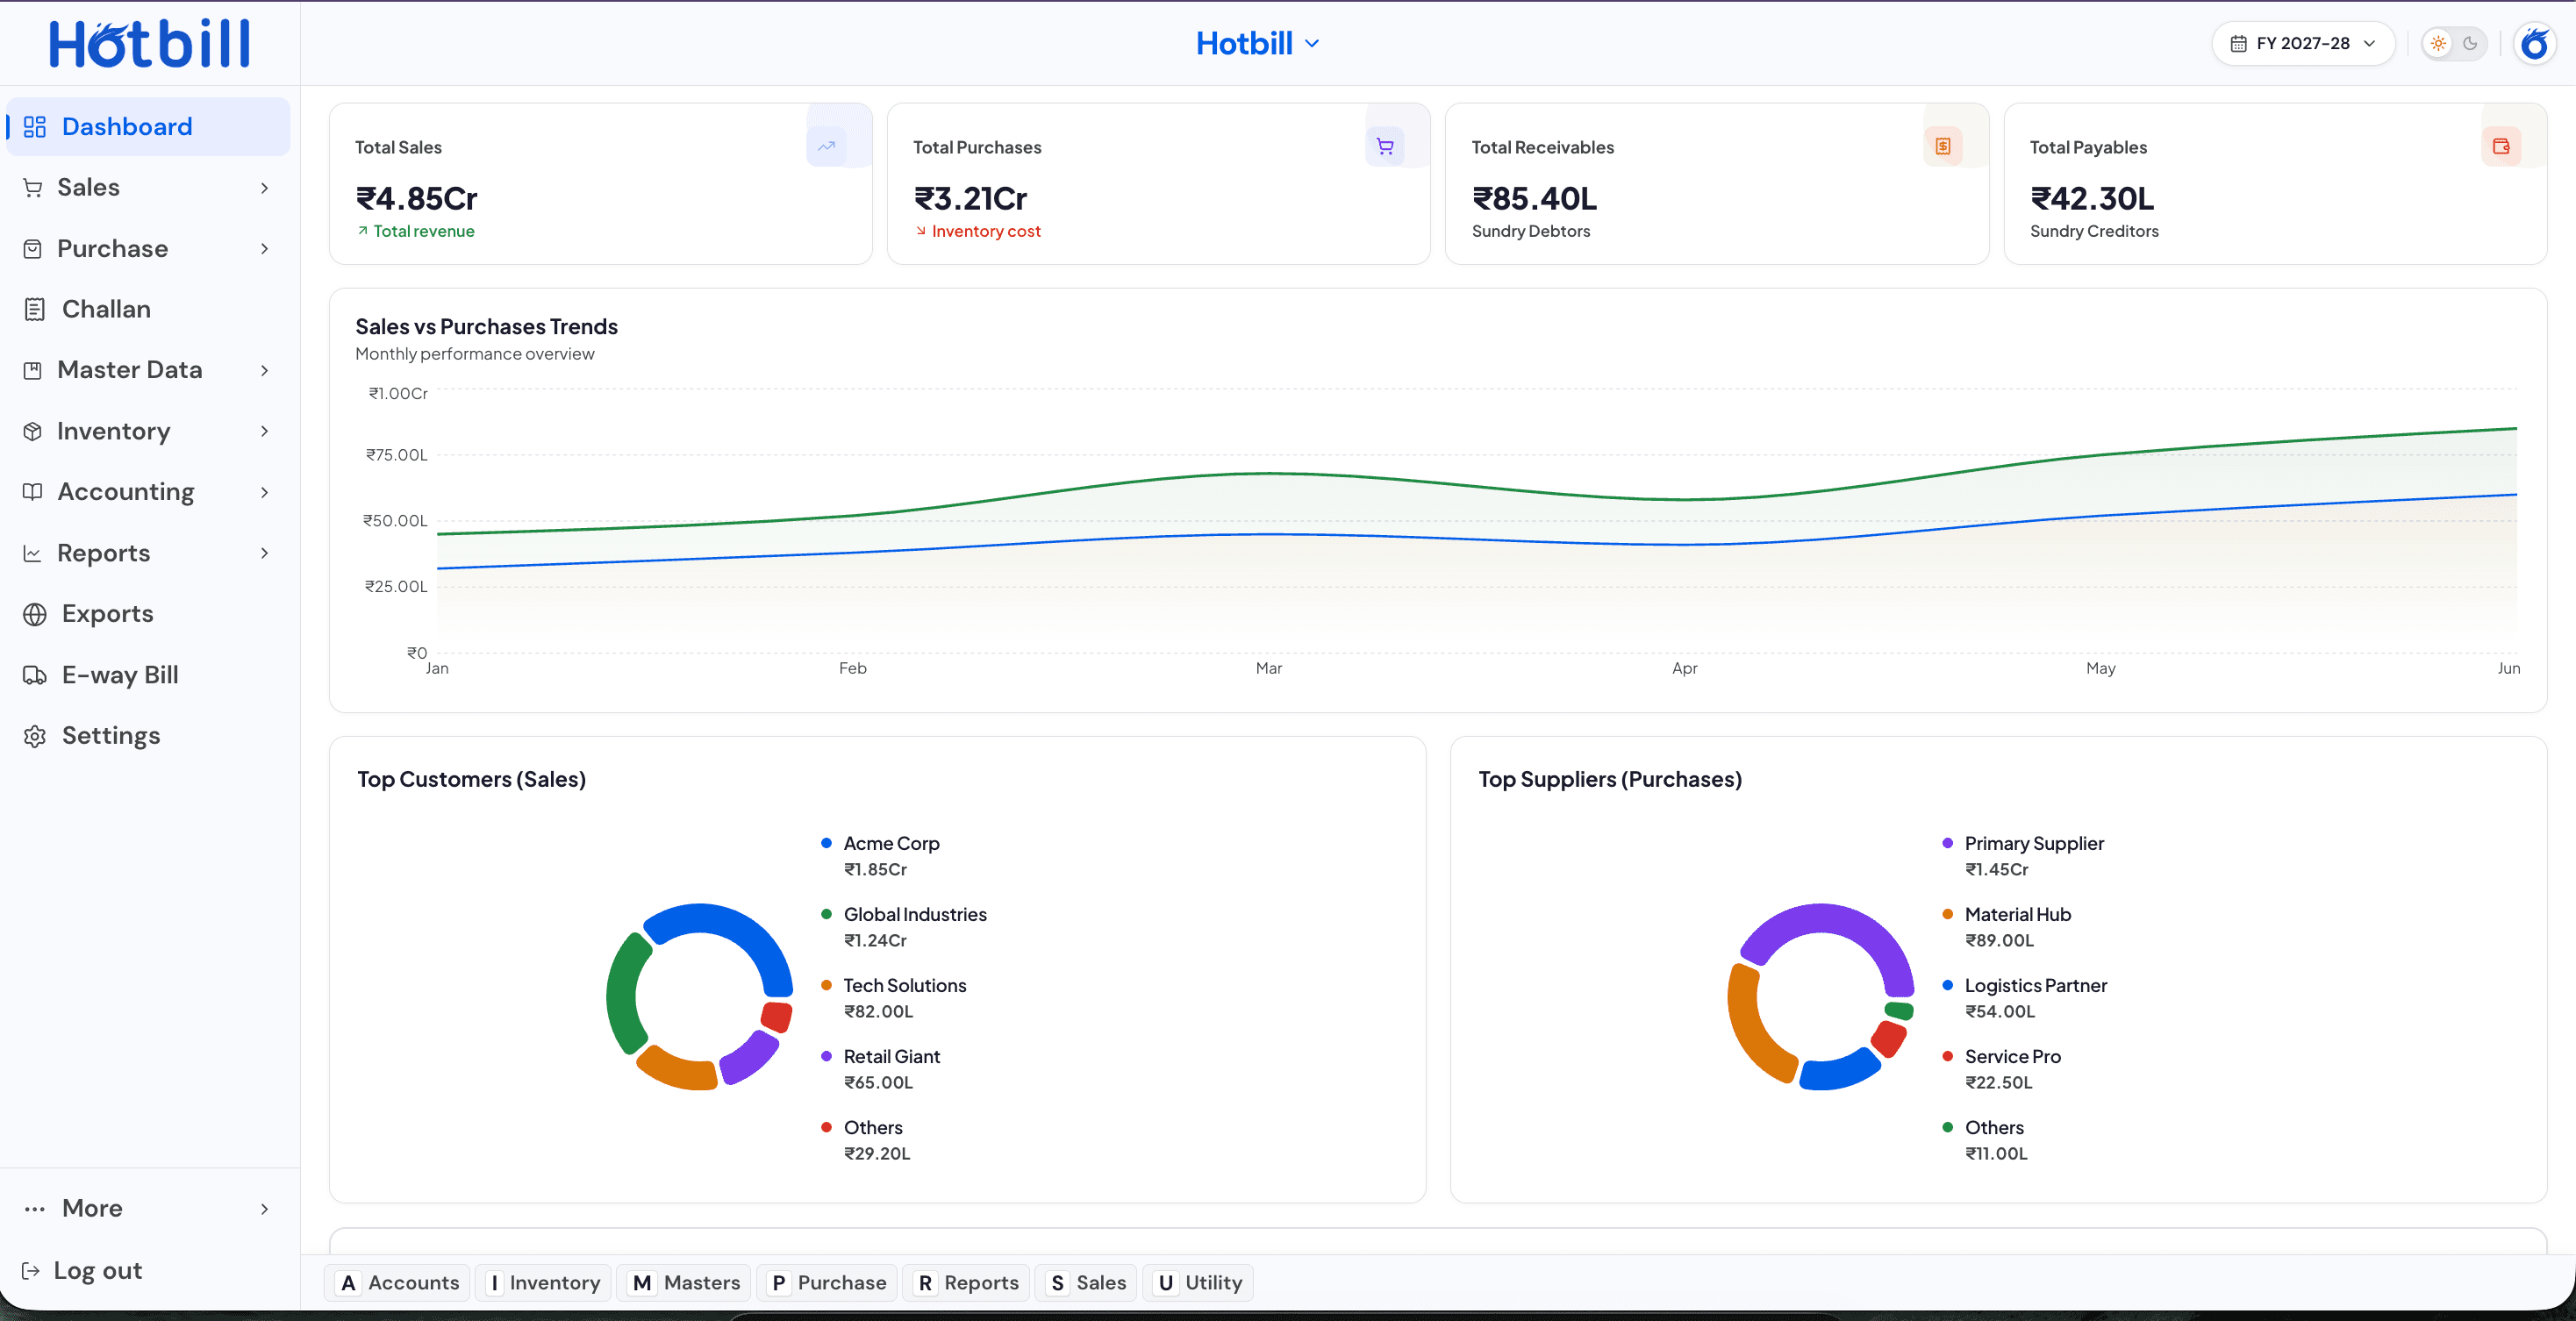Open the Settings menu item
The image size is (2576, 1321).
148,737
